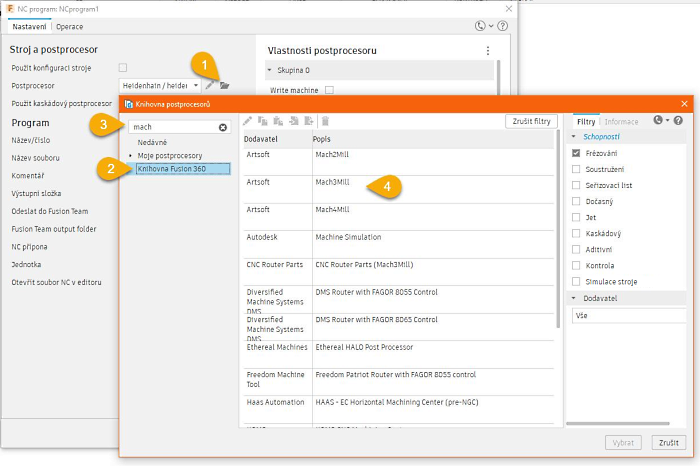
Task: Click the copy icon in the library toolbar
Action: click(263, 121)
